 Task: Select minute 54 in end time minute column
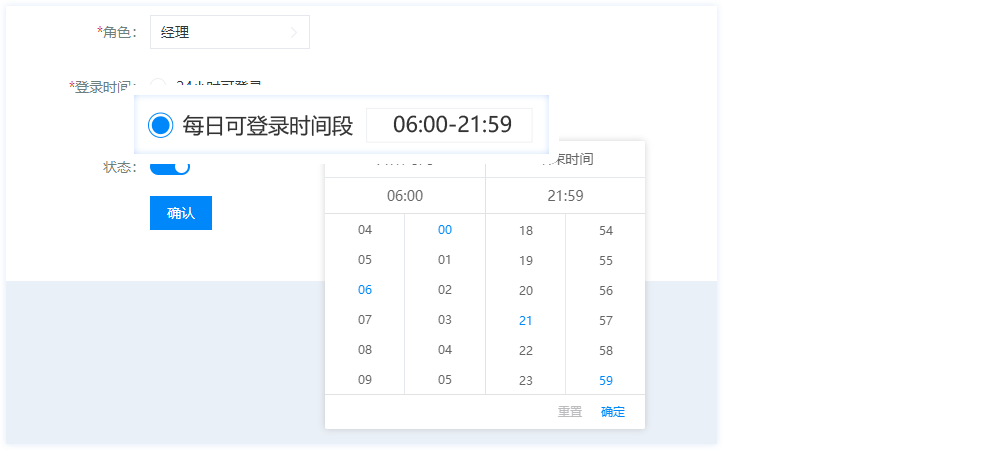click(x=606, y=231)
